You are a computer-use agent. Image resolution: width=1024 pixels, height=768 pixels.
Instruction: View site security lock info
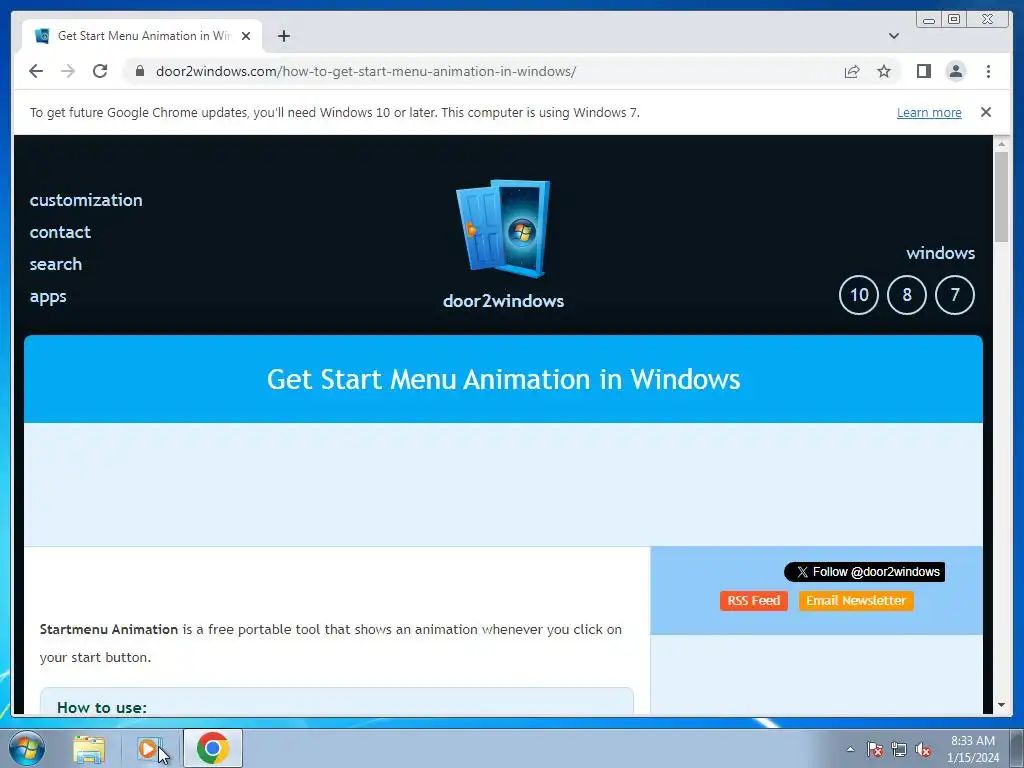coord(139,71)
